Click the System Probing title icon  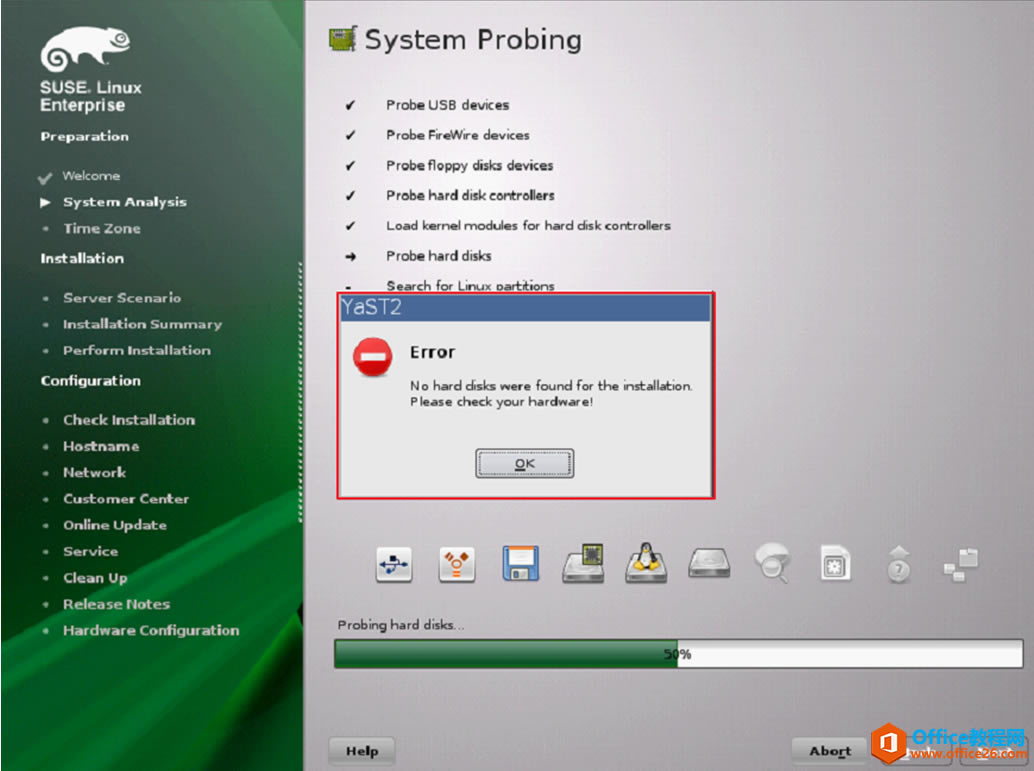(x=343, y=39)
